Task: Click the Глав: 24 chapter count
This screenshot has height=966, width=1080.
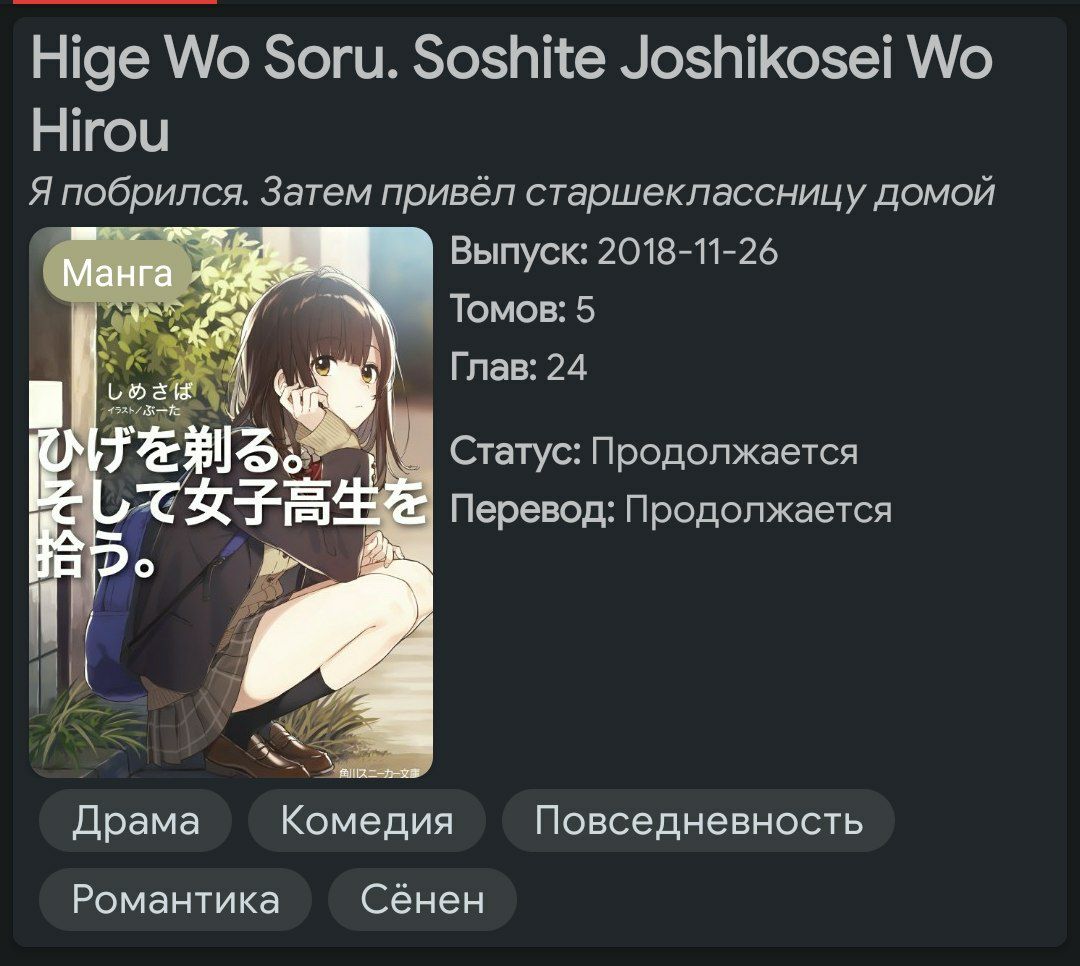Action: [518, 367]
